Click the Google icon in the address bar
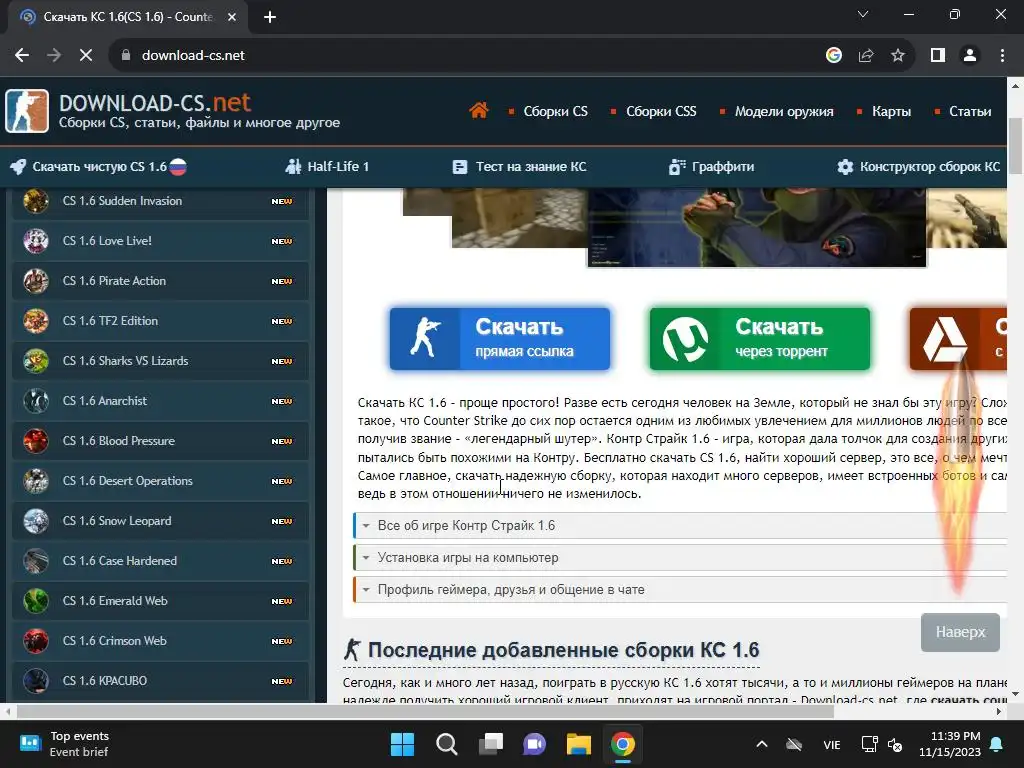1024x768 pixels. point(834,56)
